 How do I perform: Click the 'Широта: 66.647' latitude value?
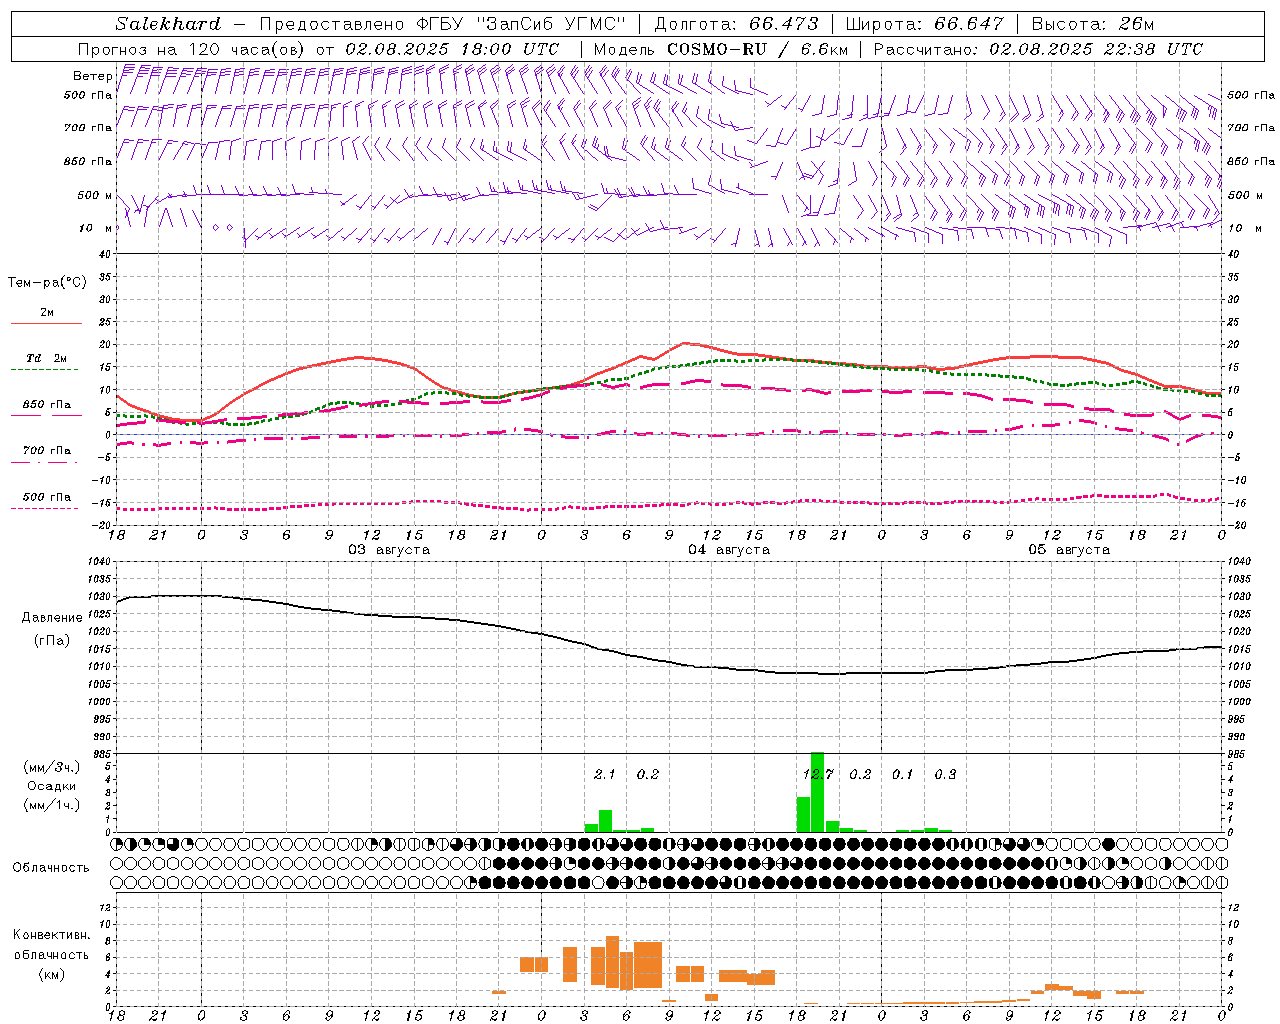[x=924, y=24]
